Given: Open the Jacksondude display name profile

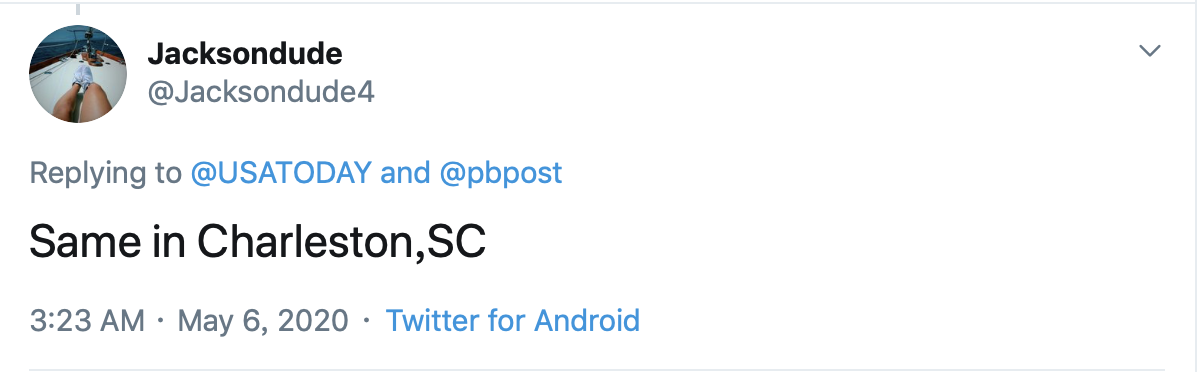Looking at the screenshot, I should coord(245,53).
